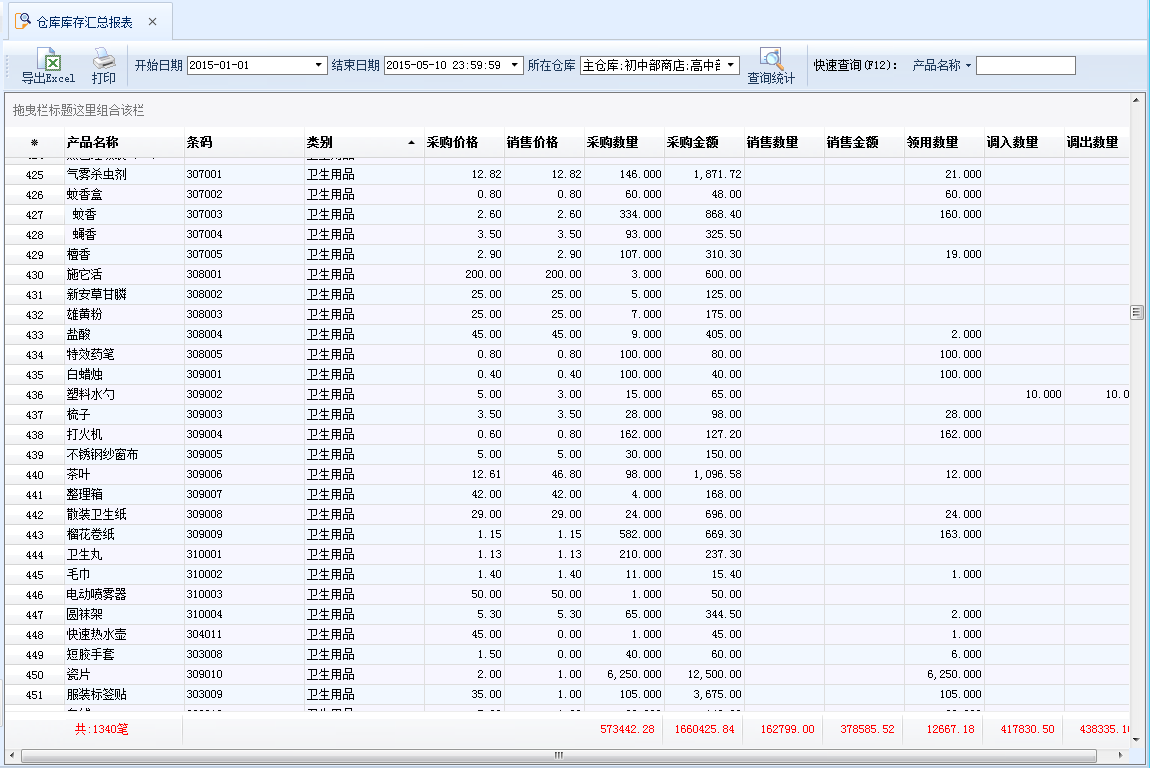Click the asterisk row indicator column header
This screenshot has width=1150, height=768.
(x=35, y=143)
